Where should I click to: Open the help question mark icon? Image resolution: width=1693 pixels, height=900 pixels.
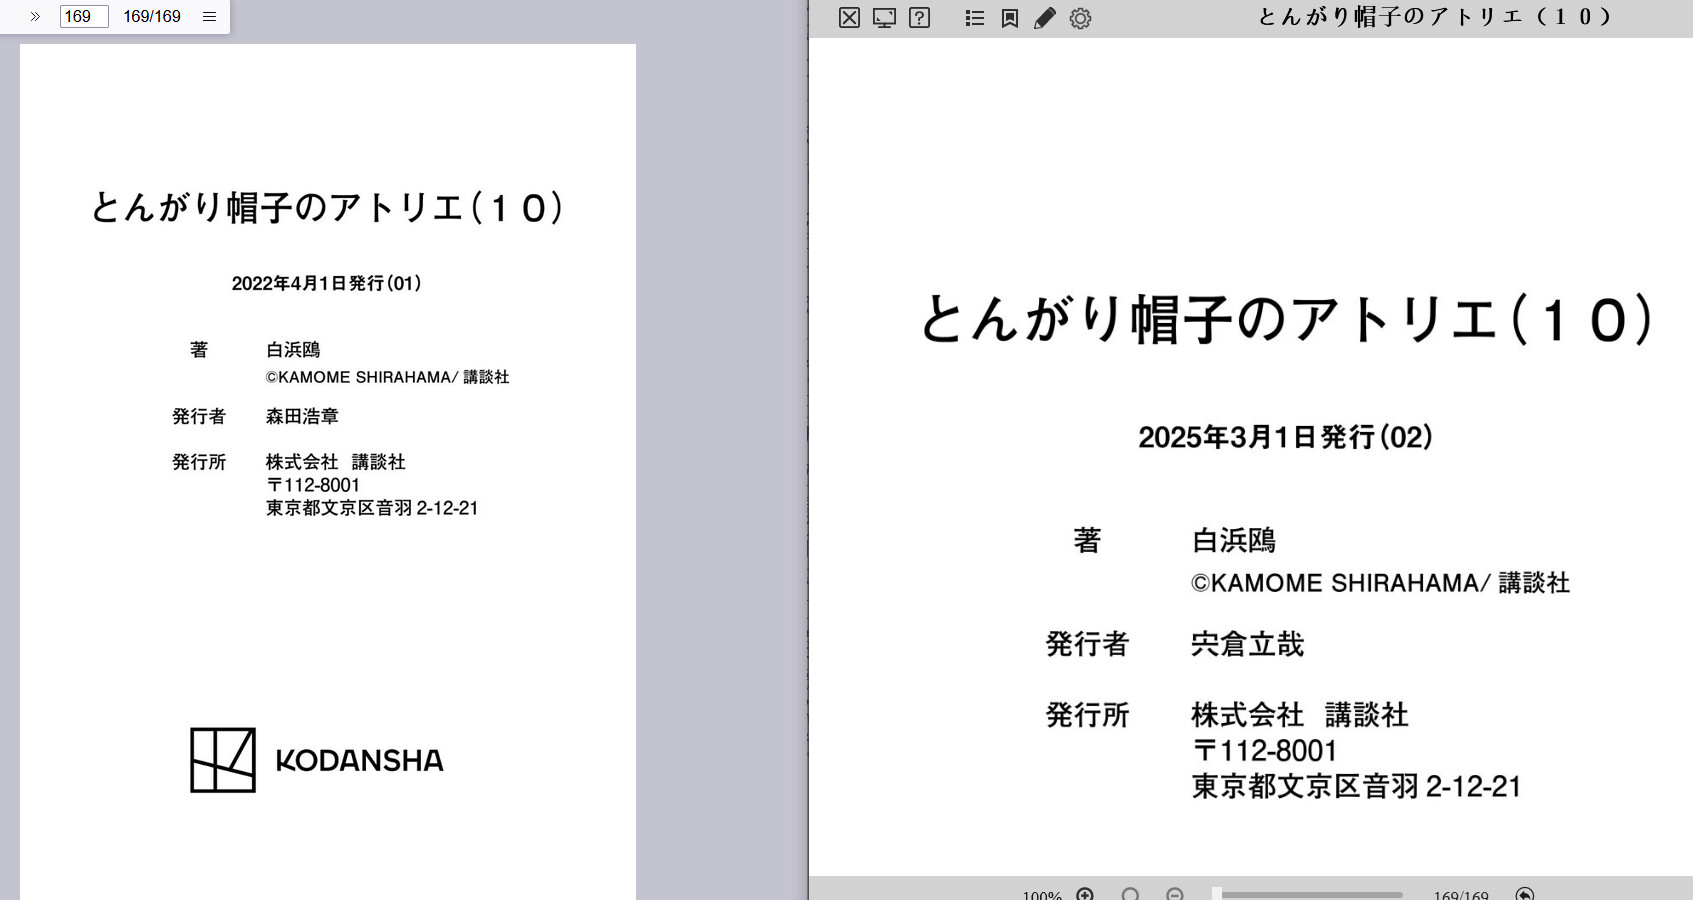[920, 17]
